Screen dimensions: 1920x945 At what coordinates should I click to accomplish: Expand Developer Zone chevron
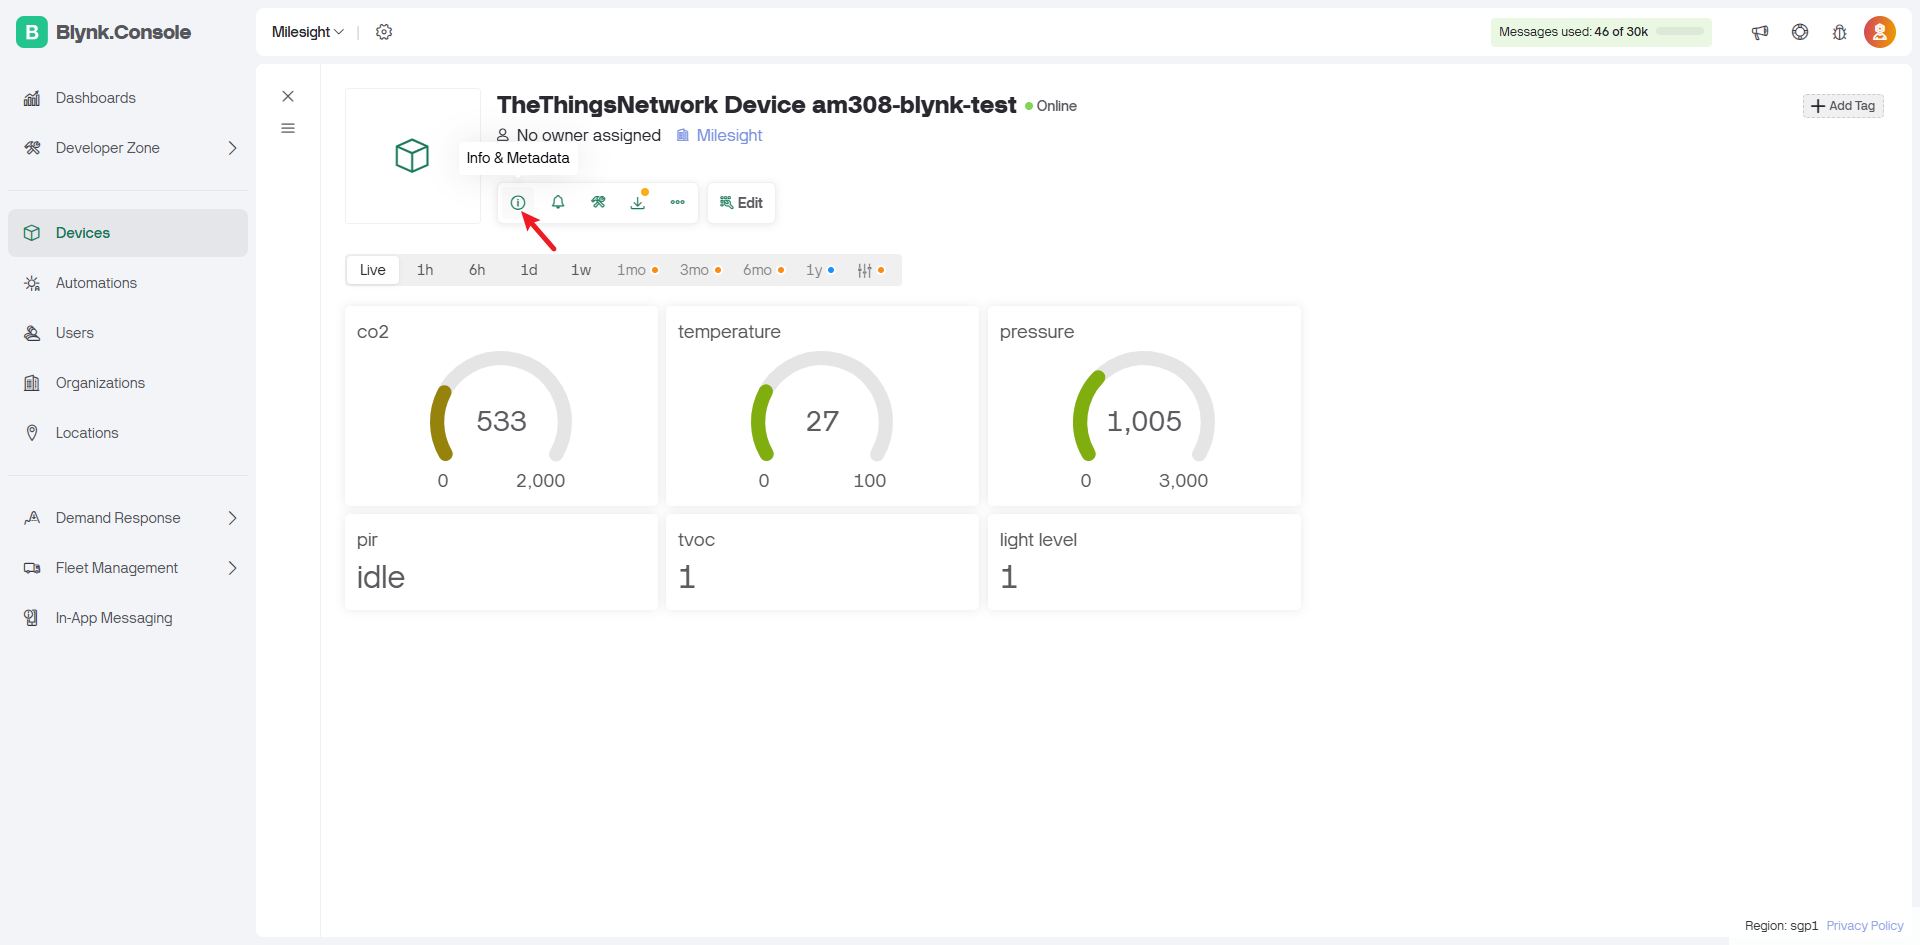tap(232, 148)
